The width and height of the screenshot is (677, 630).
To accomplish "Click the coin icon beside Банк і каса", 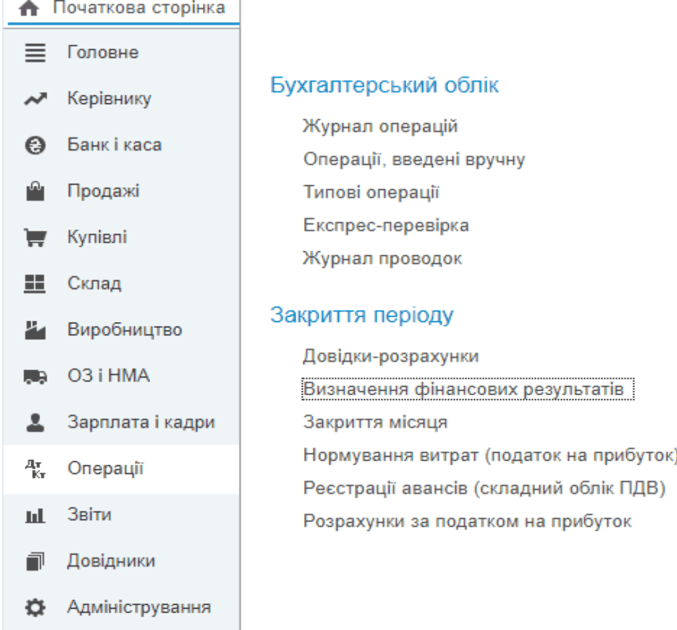I will coord(30,145).
